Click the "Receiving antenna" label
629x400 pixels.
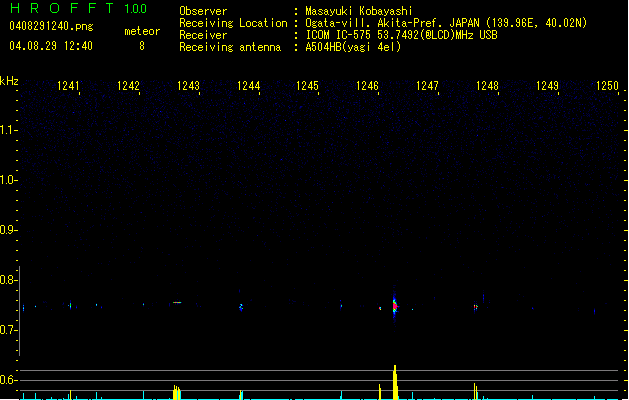[230, 47]
